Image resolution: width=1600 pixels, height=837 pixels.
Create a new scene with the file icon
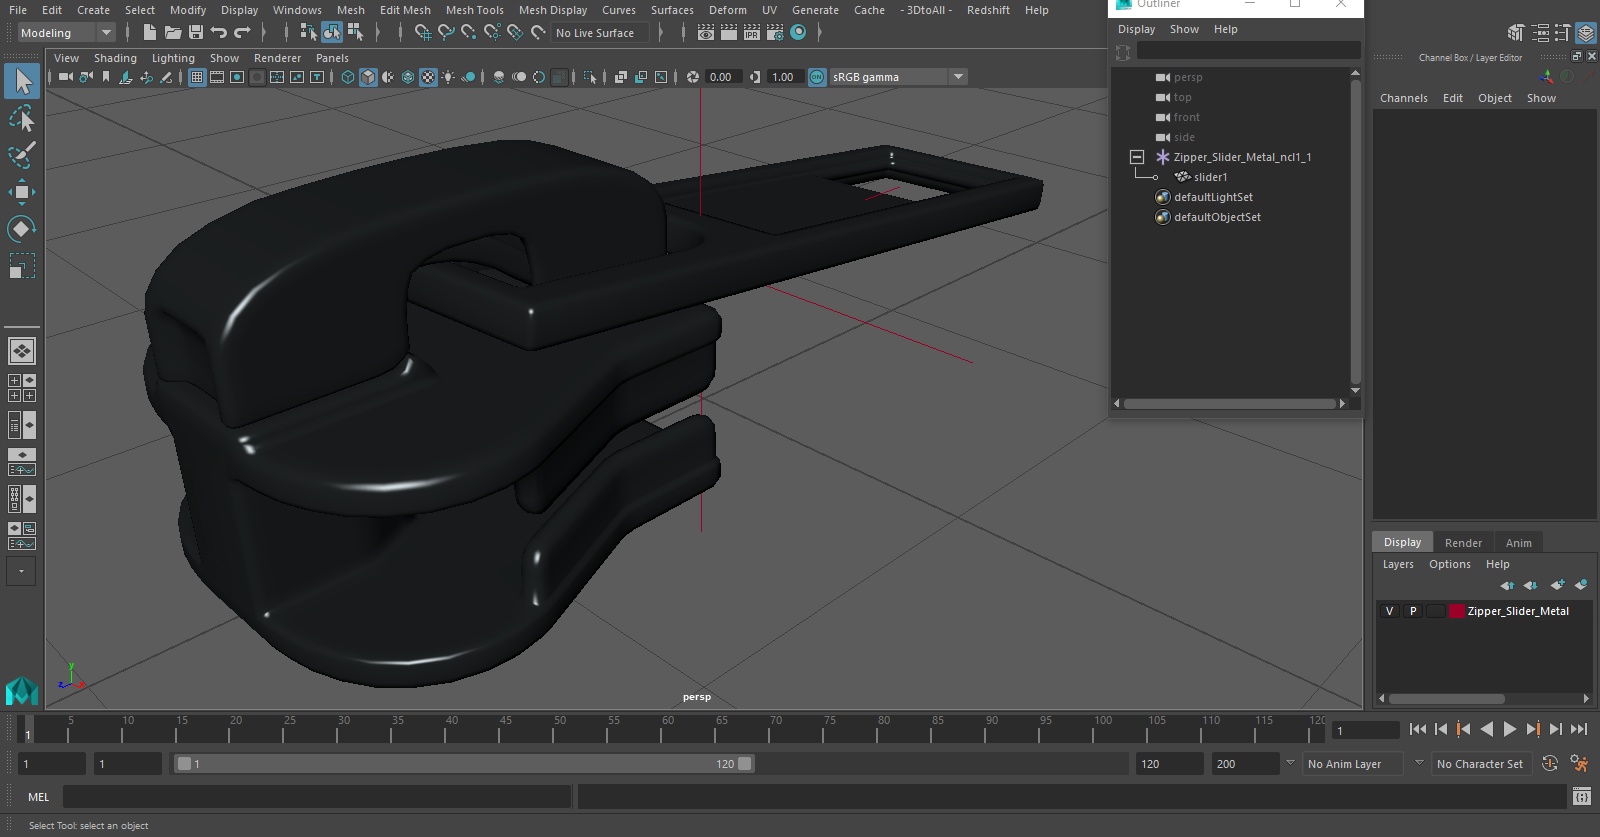coord(149,33)
